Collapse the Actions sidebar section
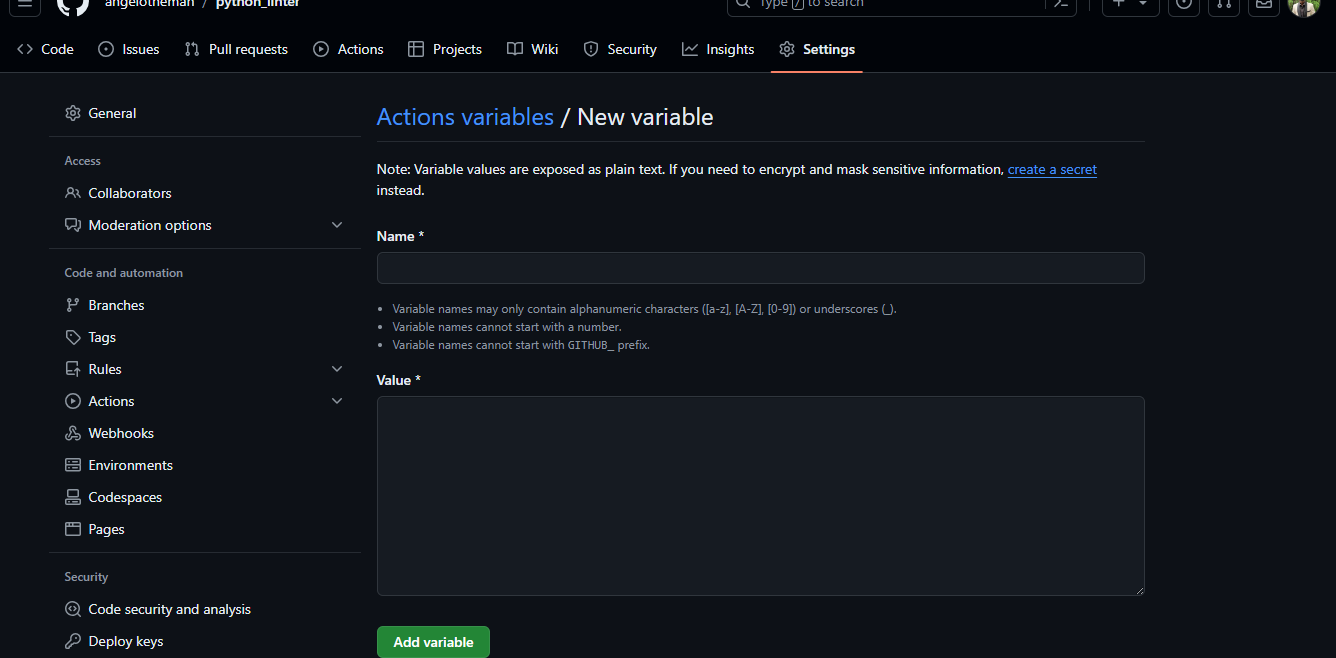 [337, 400]
